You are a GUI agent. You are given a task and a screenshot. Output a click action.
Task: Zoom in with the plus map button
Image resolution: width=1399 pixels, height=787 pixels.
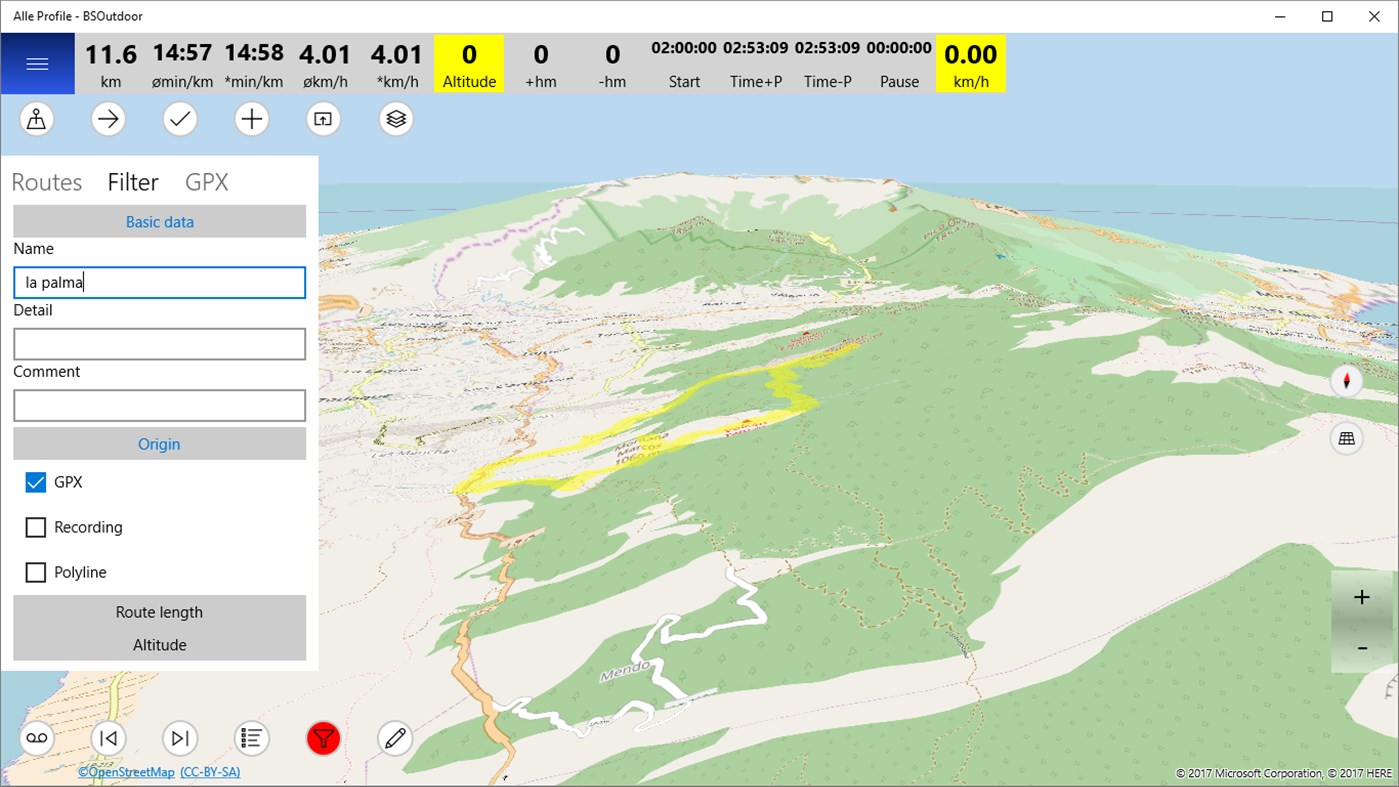point(1361,597)
